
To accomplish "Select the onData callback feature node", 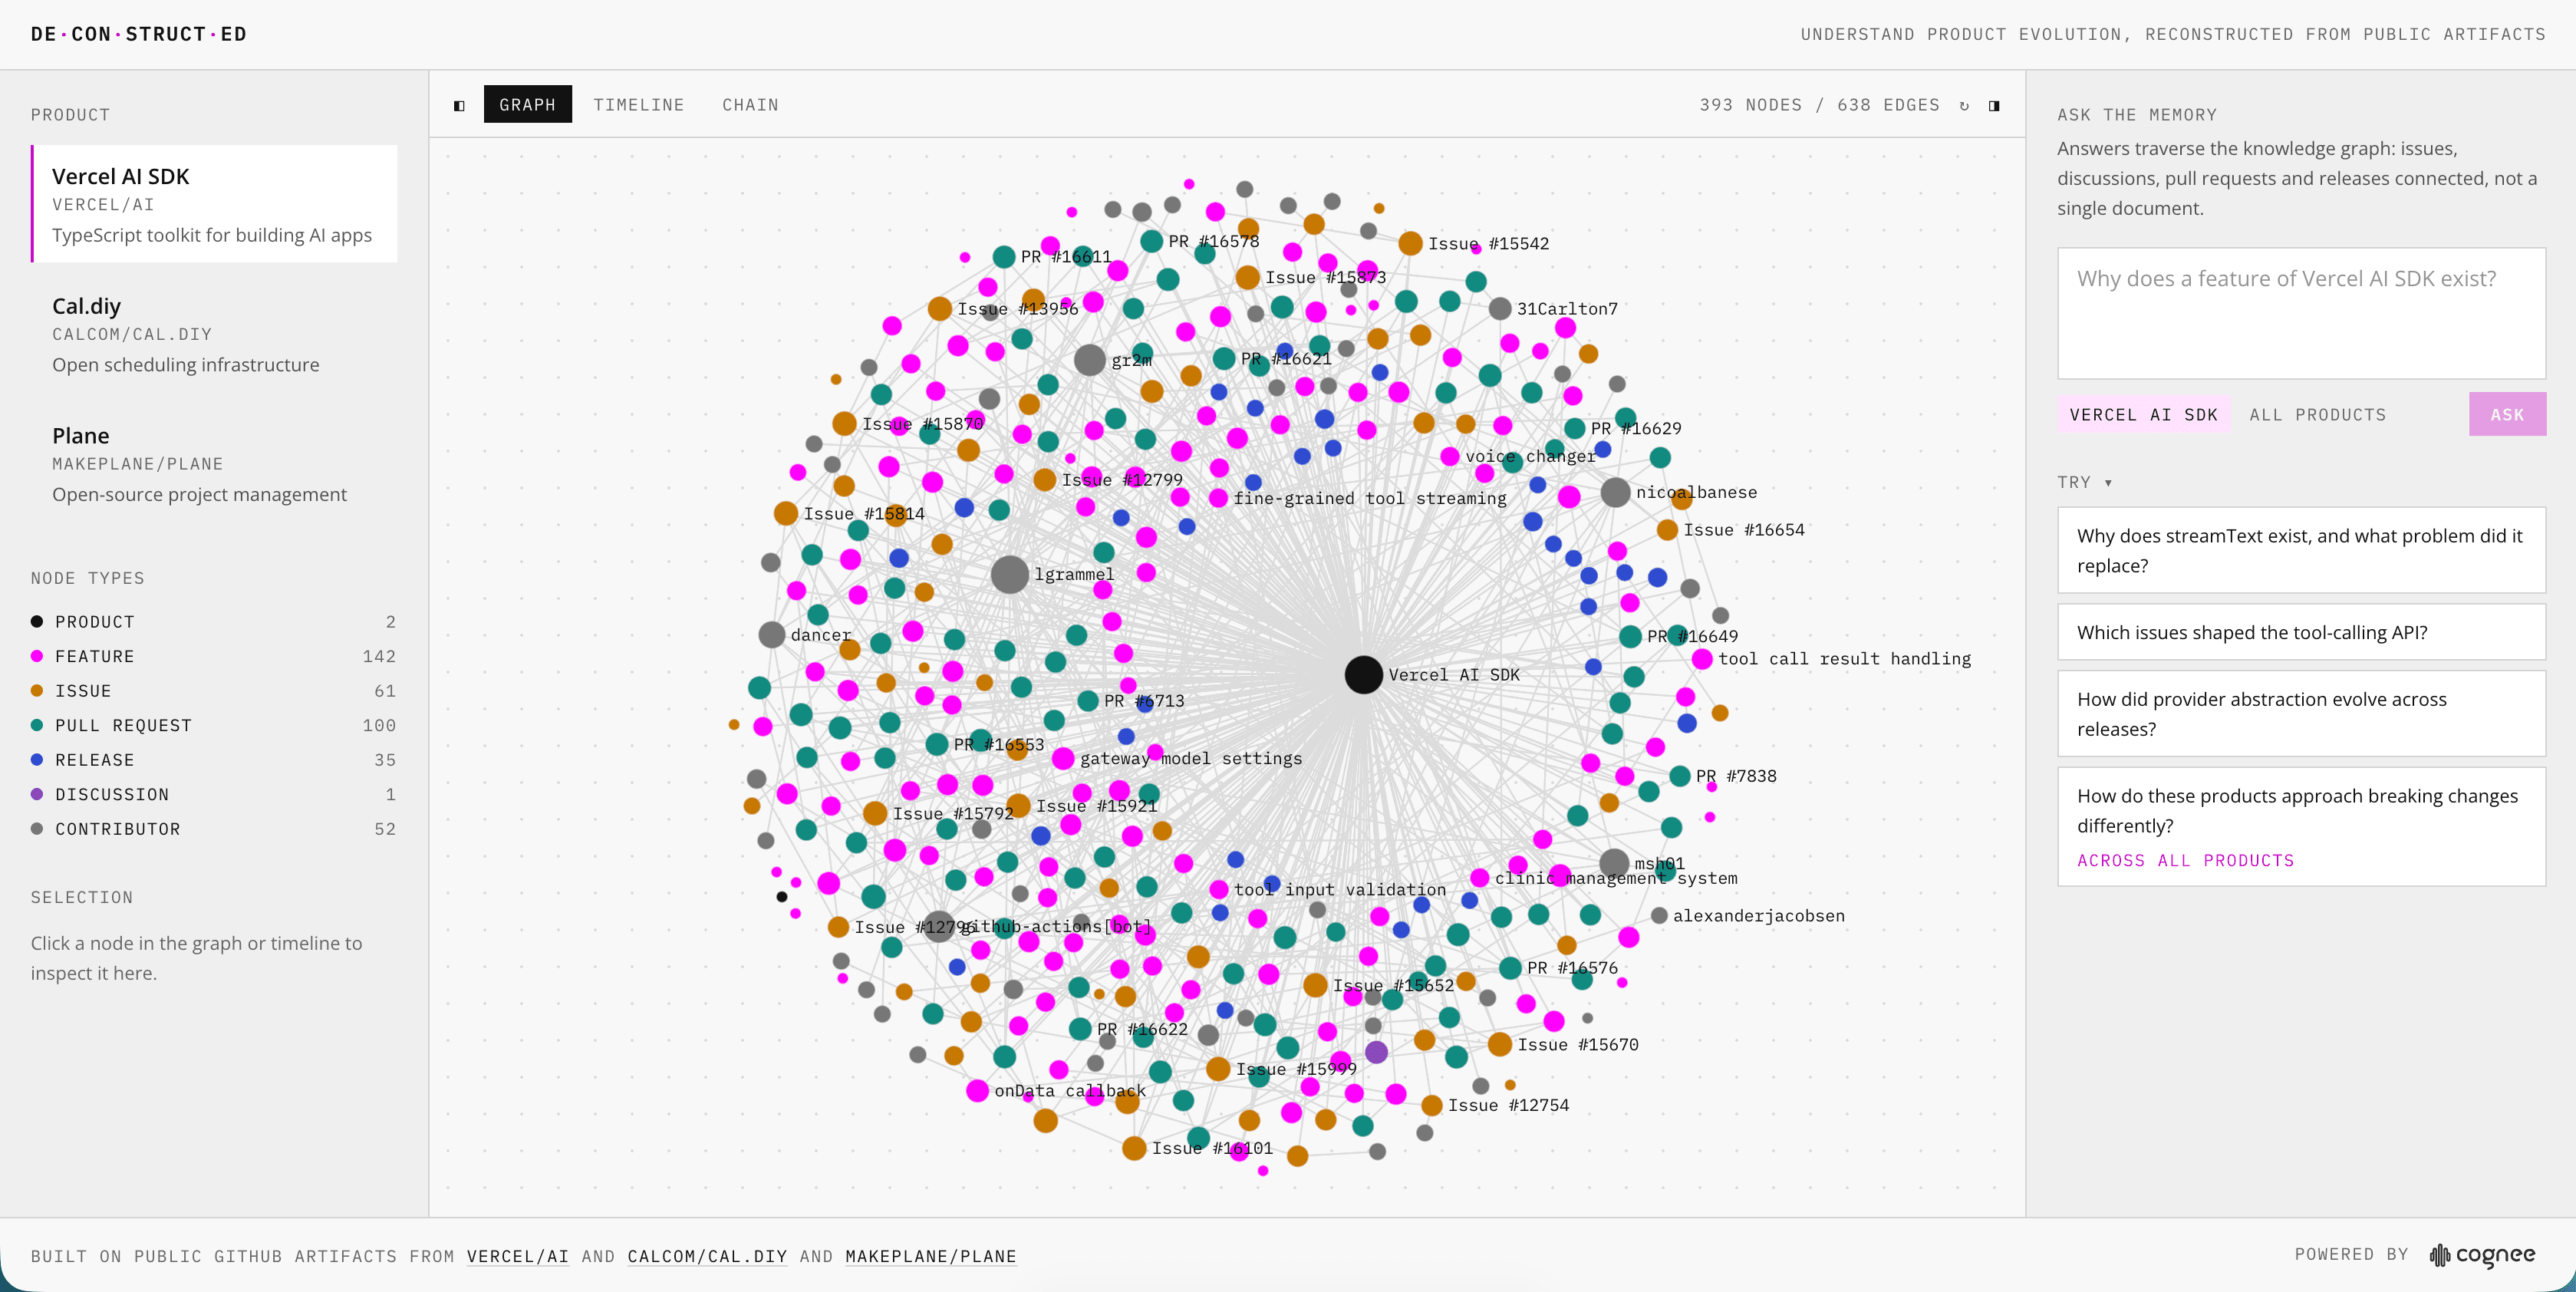I will [978, 1091].
